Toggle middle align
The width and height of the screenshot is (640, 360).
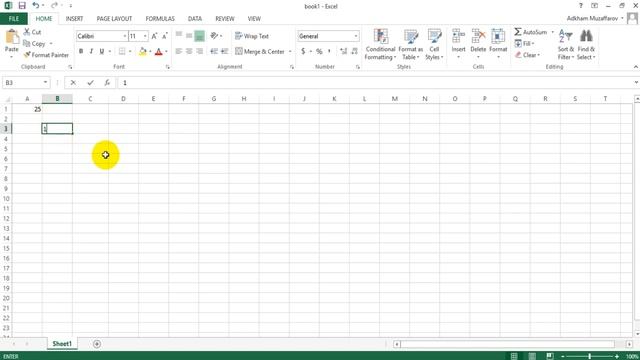(x=189, y=36)
